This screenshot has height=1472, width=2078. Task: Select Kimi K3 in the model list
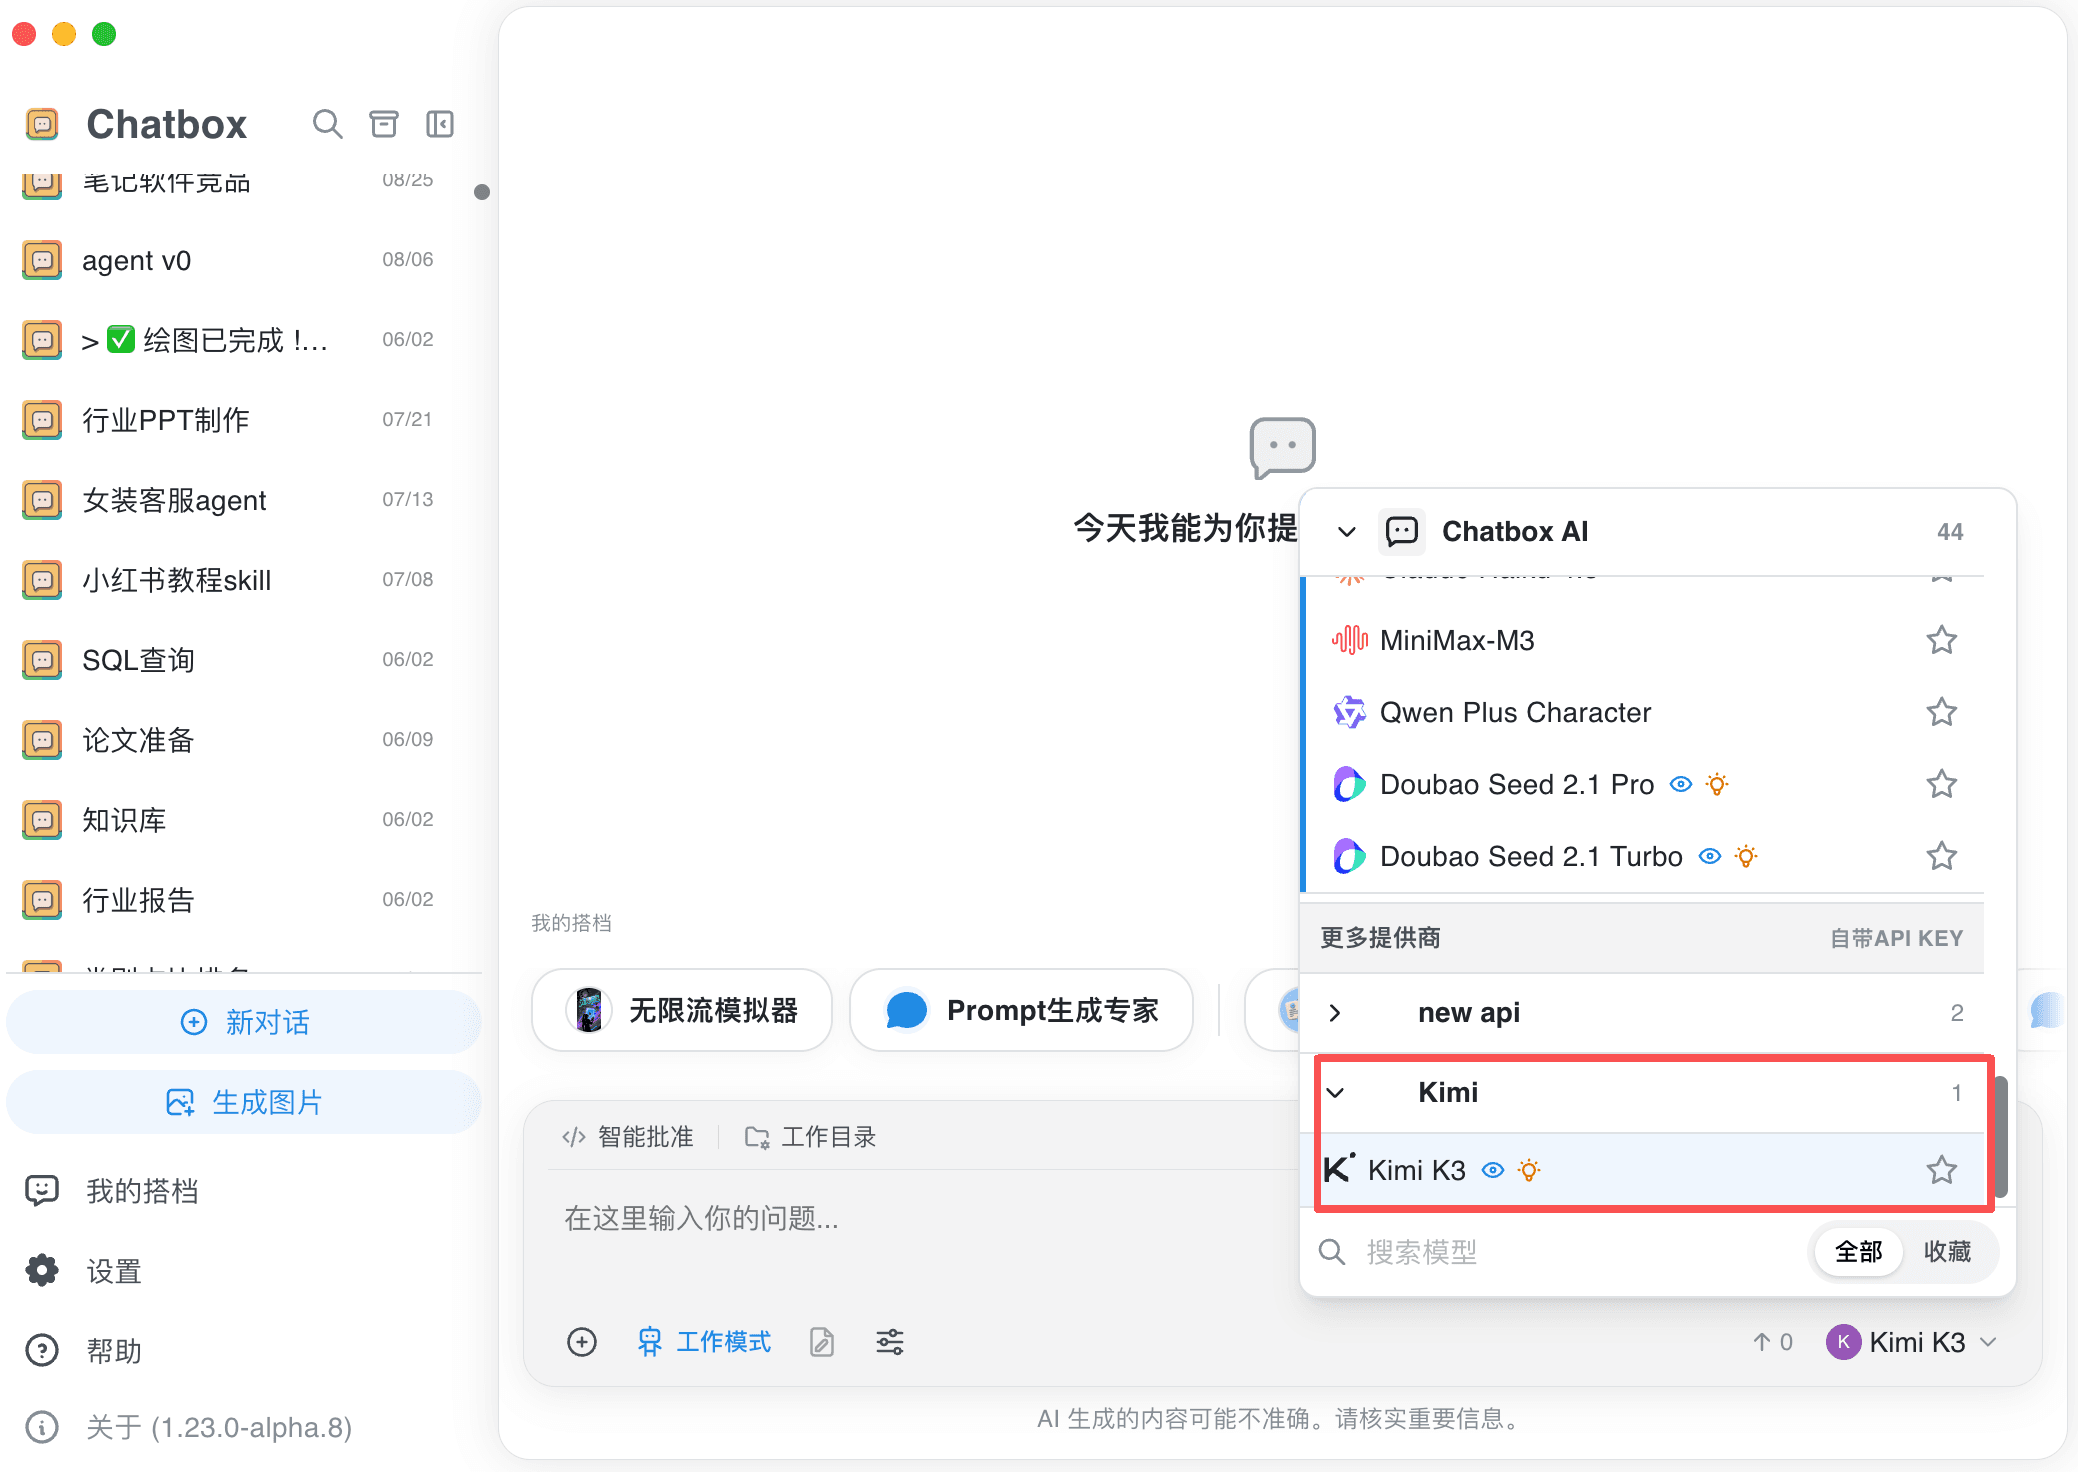1642,1169
